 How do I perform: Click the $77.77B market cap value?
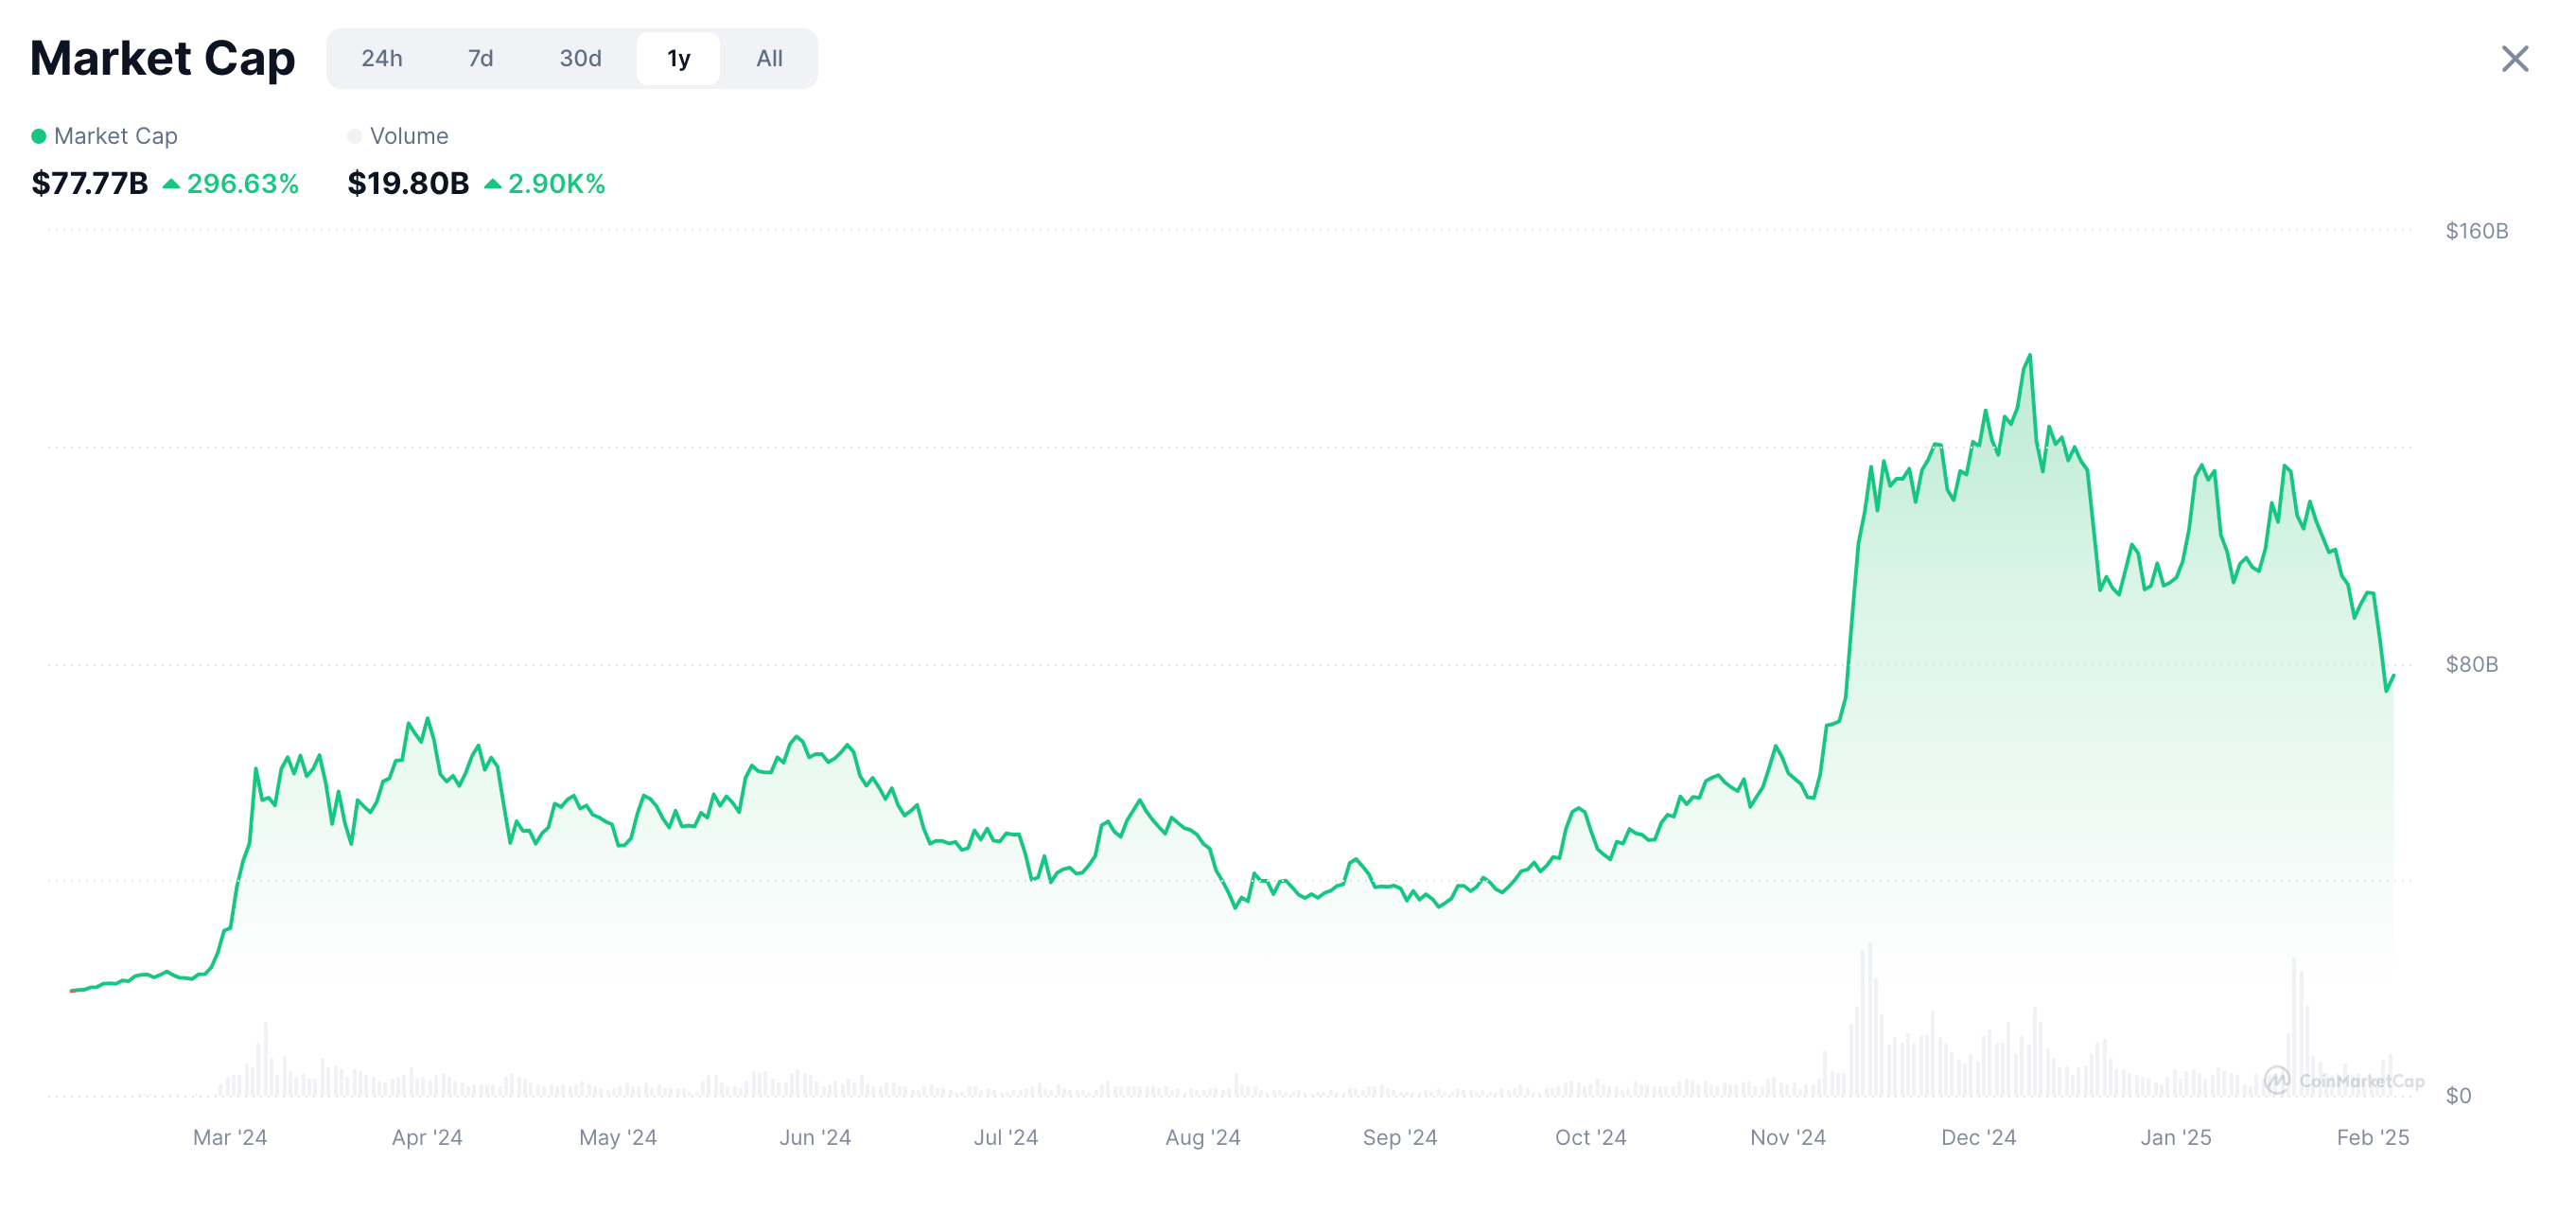point(90,184)
